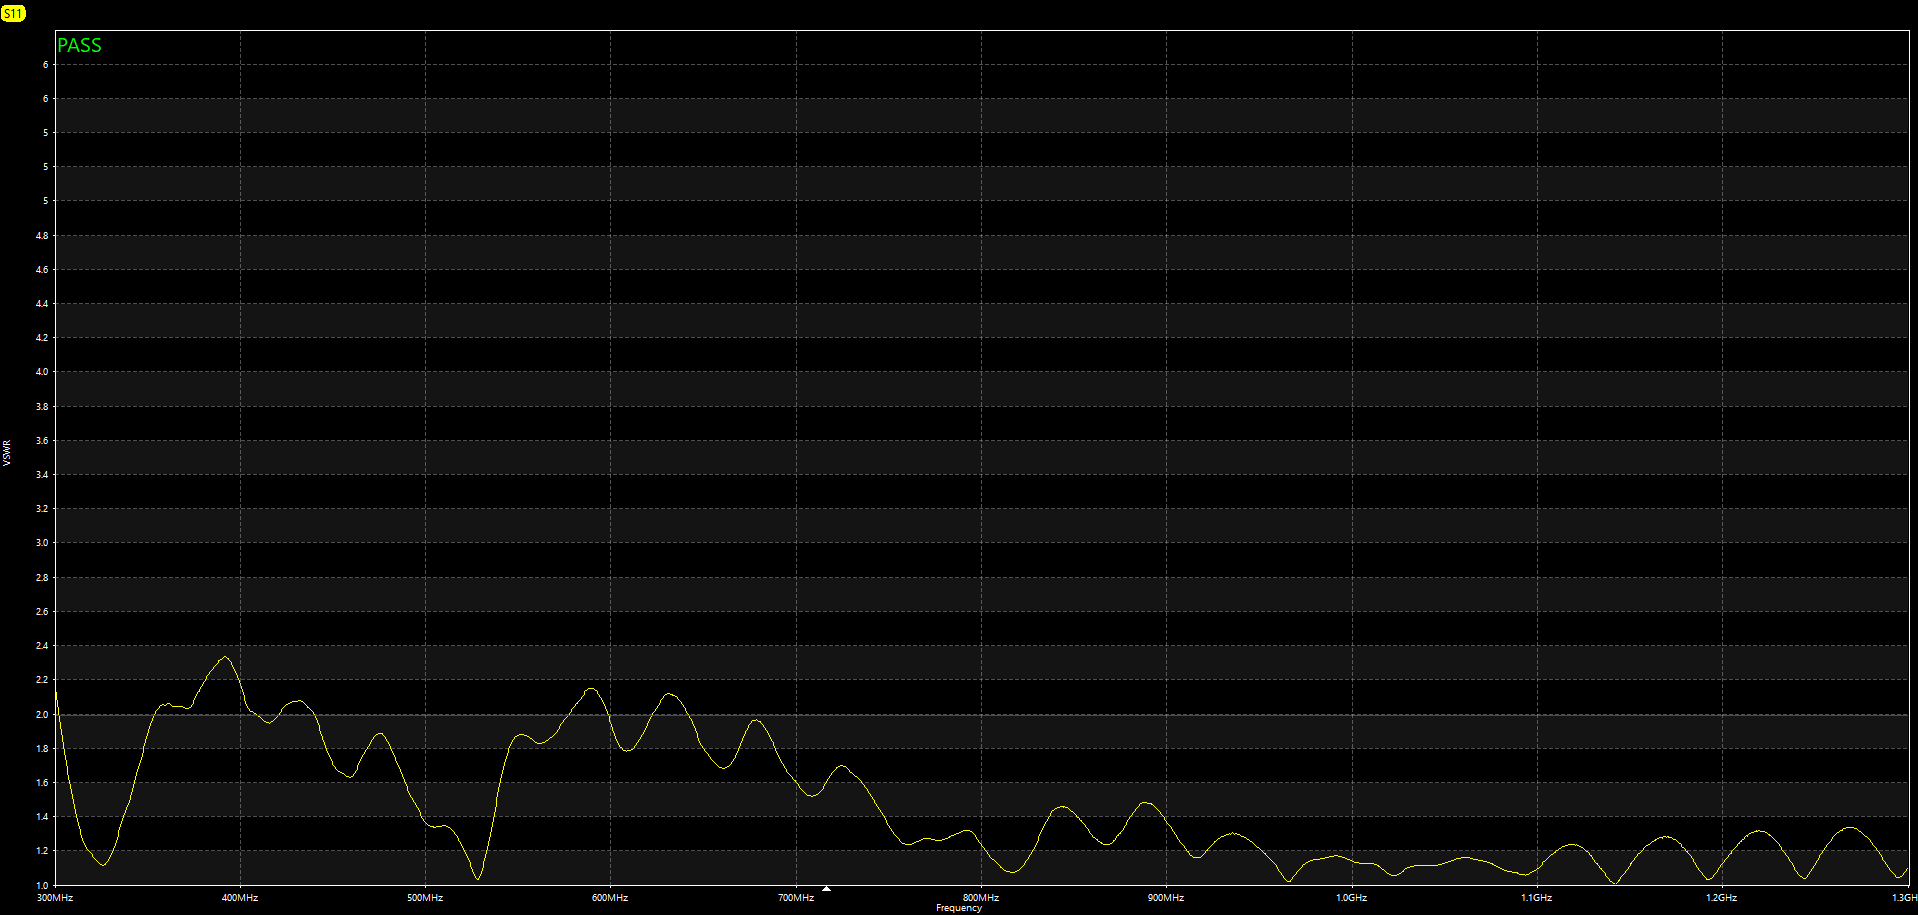
Task: Click the 2.8 VSWR scale value
Action: [42, 578]
